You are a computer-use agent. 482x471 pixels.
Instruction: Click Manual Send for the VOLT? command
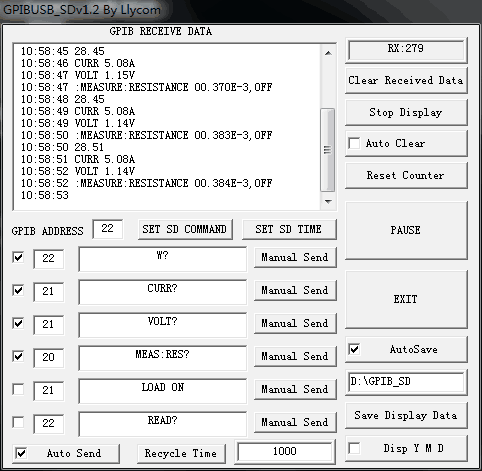point(295,323)
